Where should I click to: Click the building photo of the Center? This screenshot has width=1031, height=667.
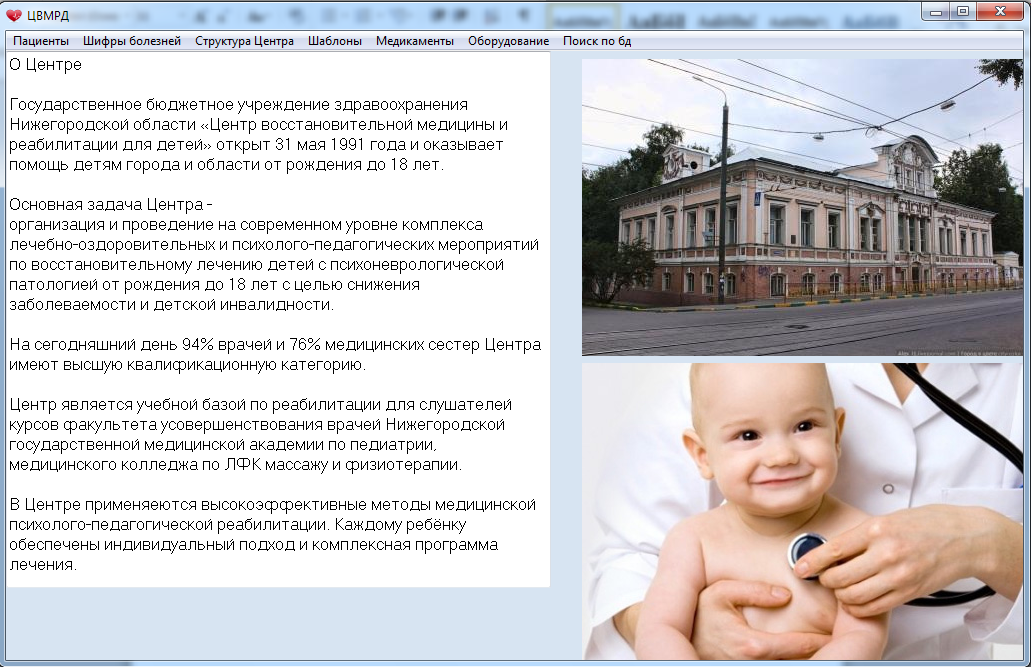point(802,207)
